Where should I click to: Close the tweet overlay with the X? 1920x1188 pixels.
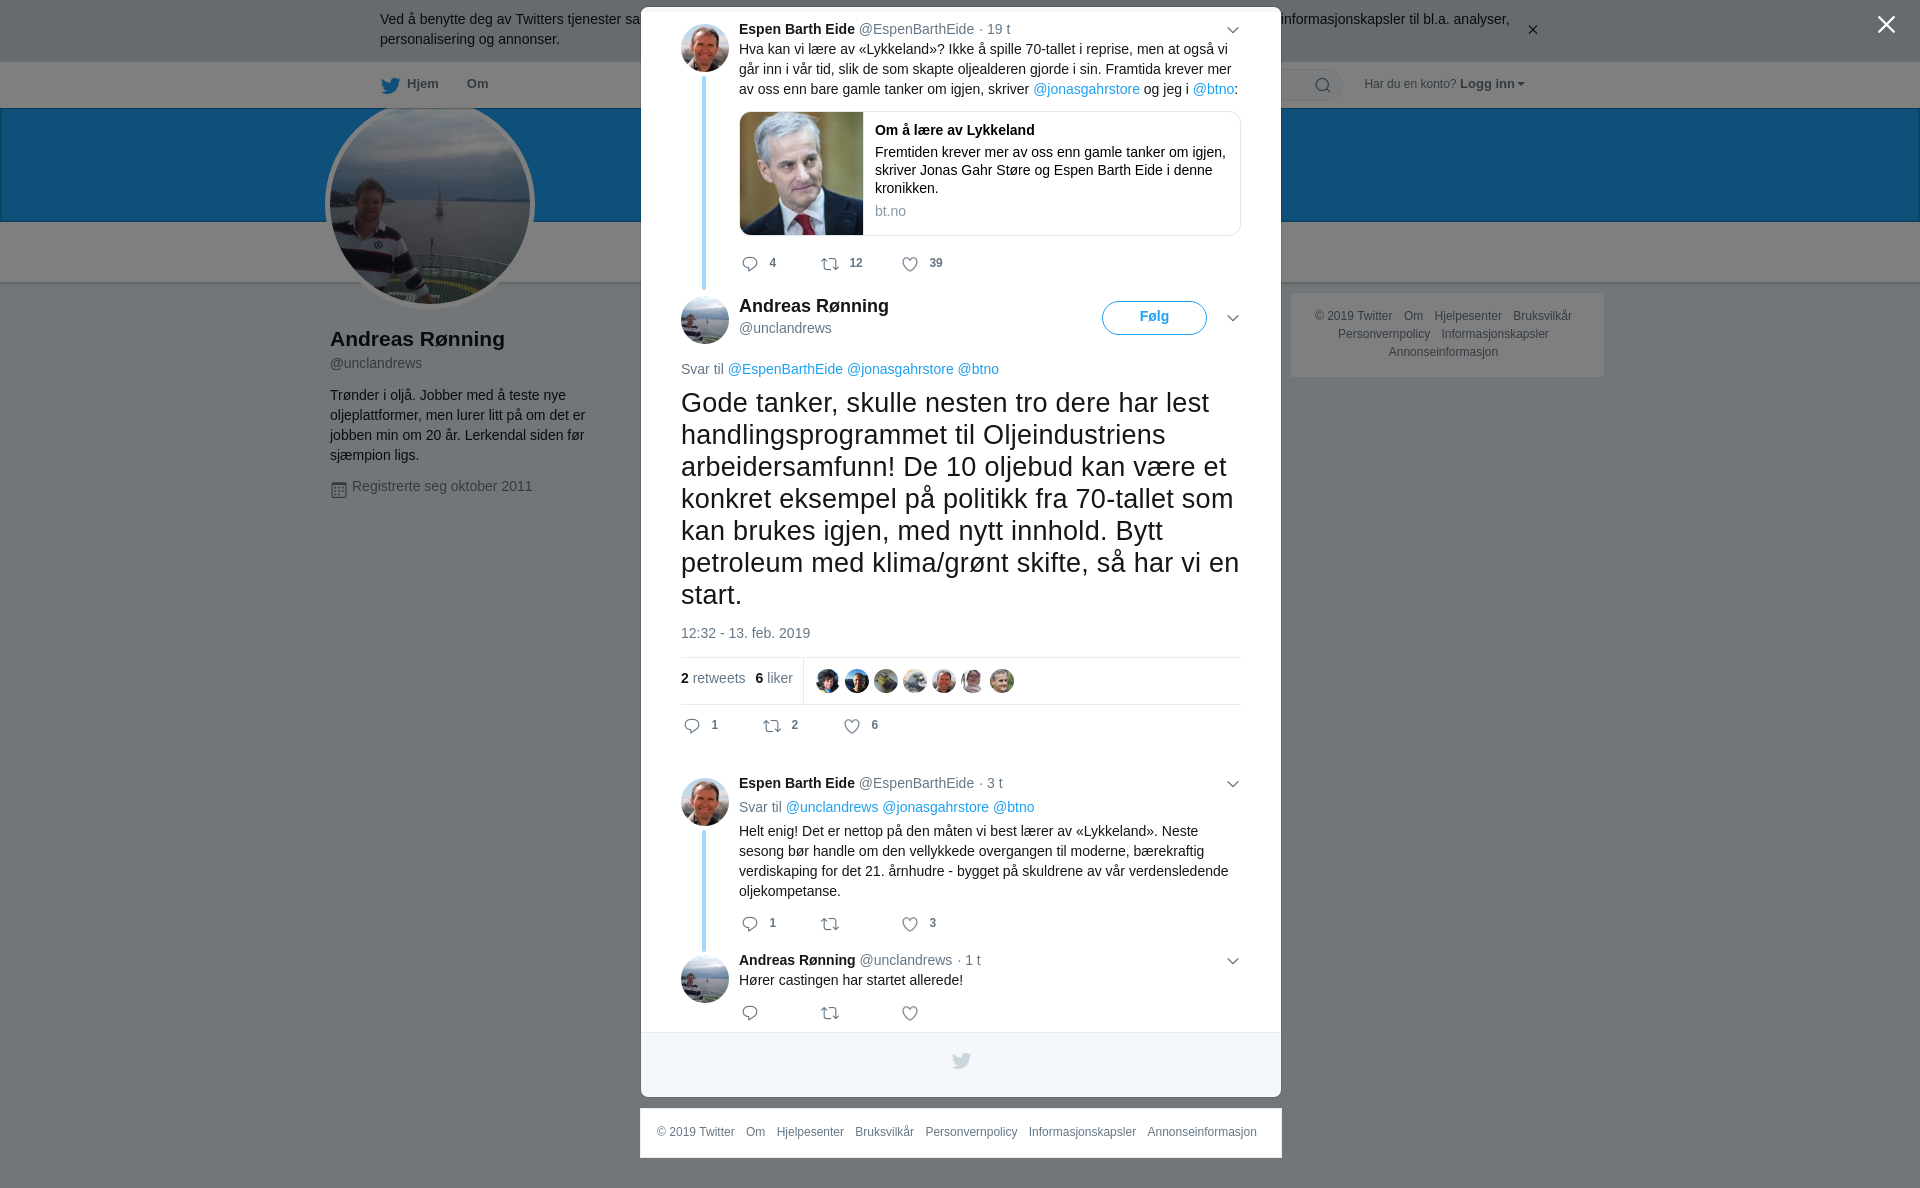coord(1886,24)
